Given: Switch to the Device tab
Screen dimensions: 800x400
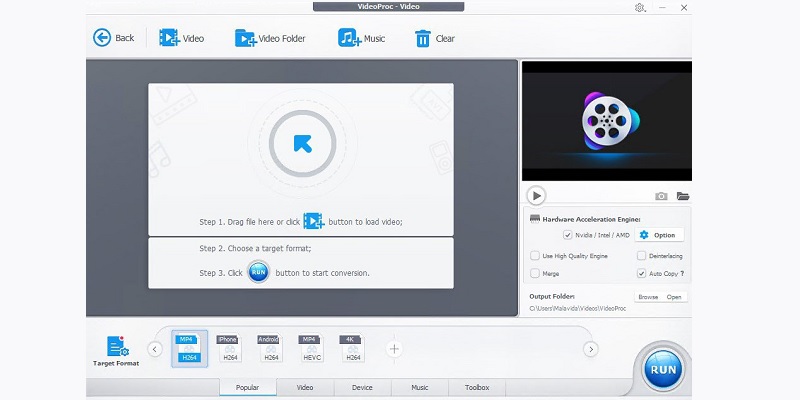Looking at the screenshot, I should click(x=362, y=387).
